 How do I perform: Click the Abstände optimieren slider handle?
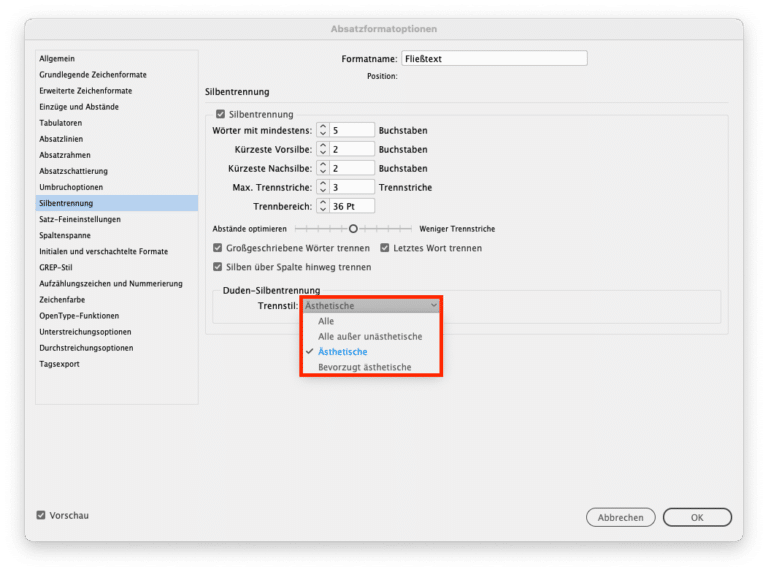pyautogui.click(x=353, y=229)
